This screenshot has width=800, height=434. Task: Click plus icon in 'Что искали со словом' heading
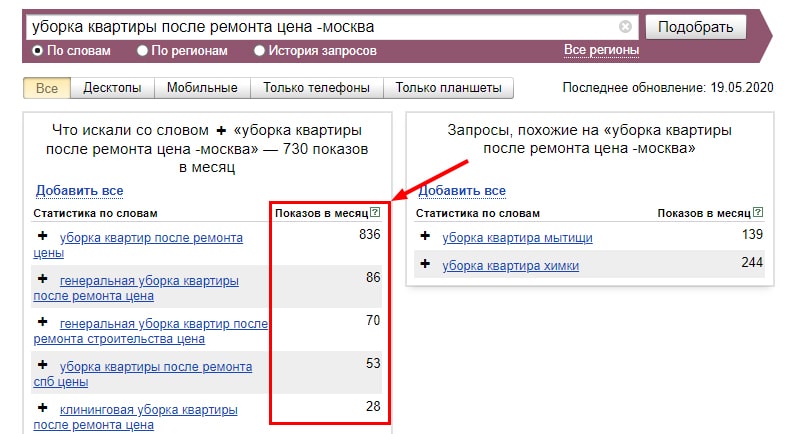click(x=221, y=131)
